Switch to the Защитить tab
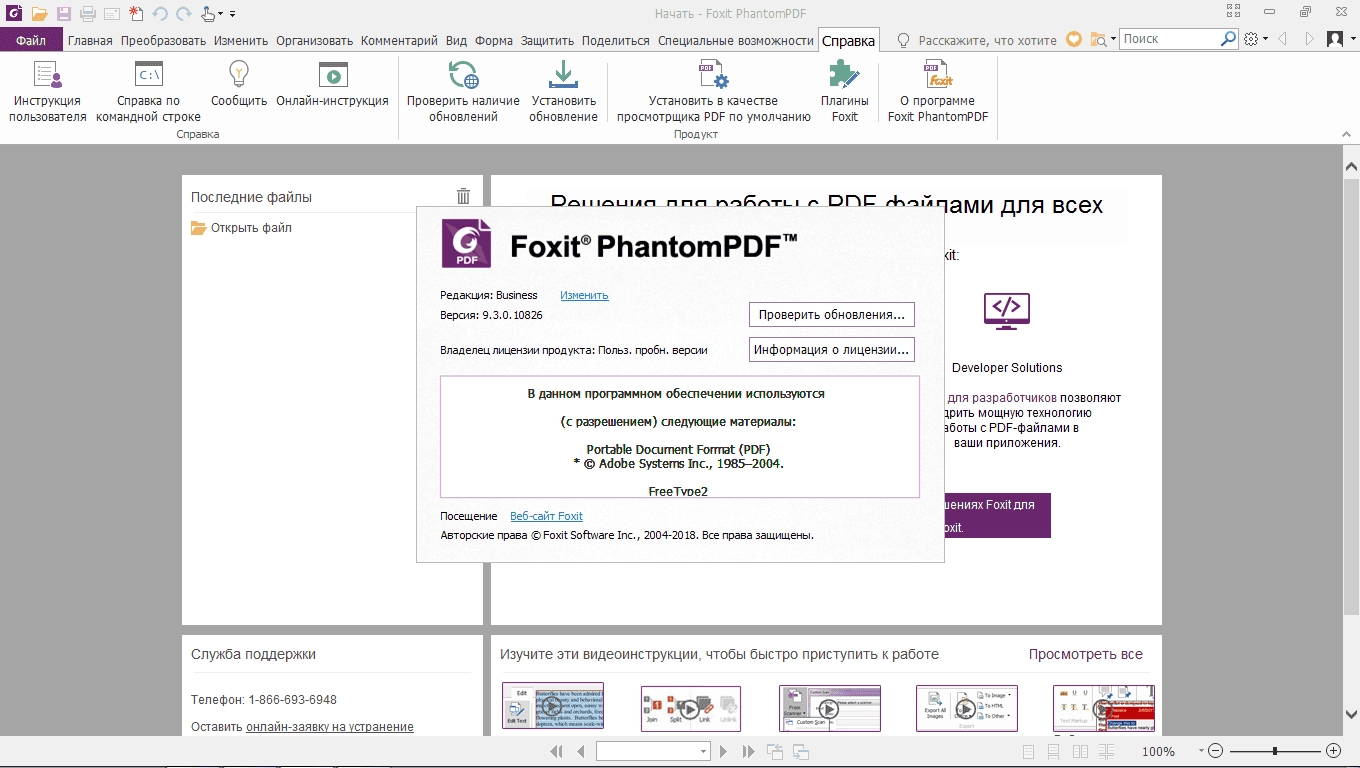Image resolution: width=1360 pixels, height=768 pixels. [x=548, y=40]
